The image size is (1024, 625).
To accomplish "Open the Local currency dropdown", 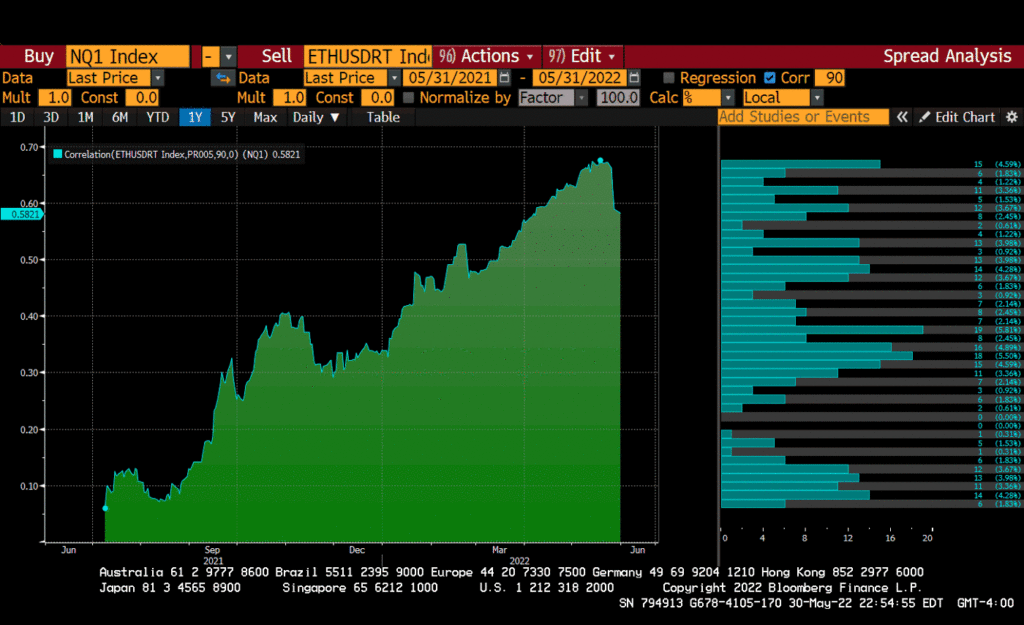I will pos(817,98).
